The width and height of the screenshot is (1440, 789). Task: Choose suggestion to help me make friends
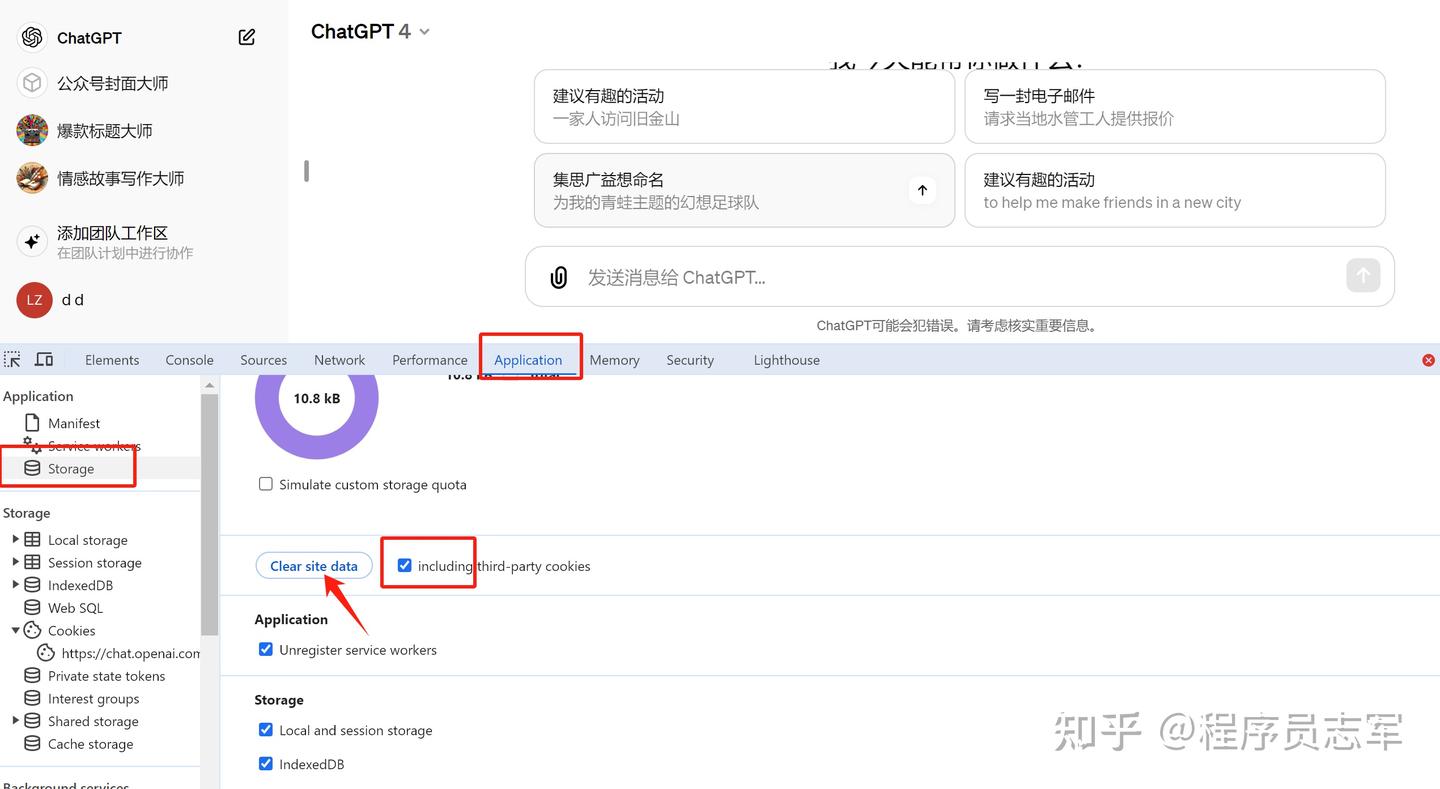[x=1175, y=190]
